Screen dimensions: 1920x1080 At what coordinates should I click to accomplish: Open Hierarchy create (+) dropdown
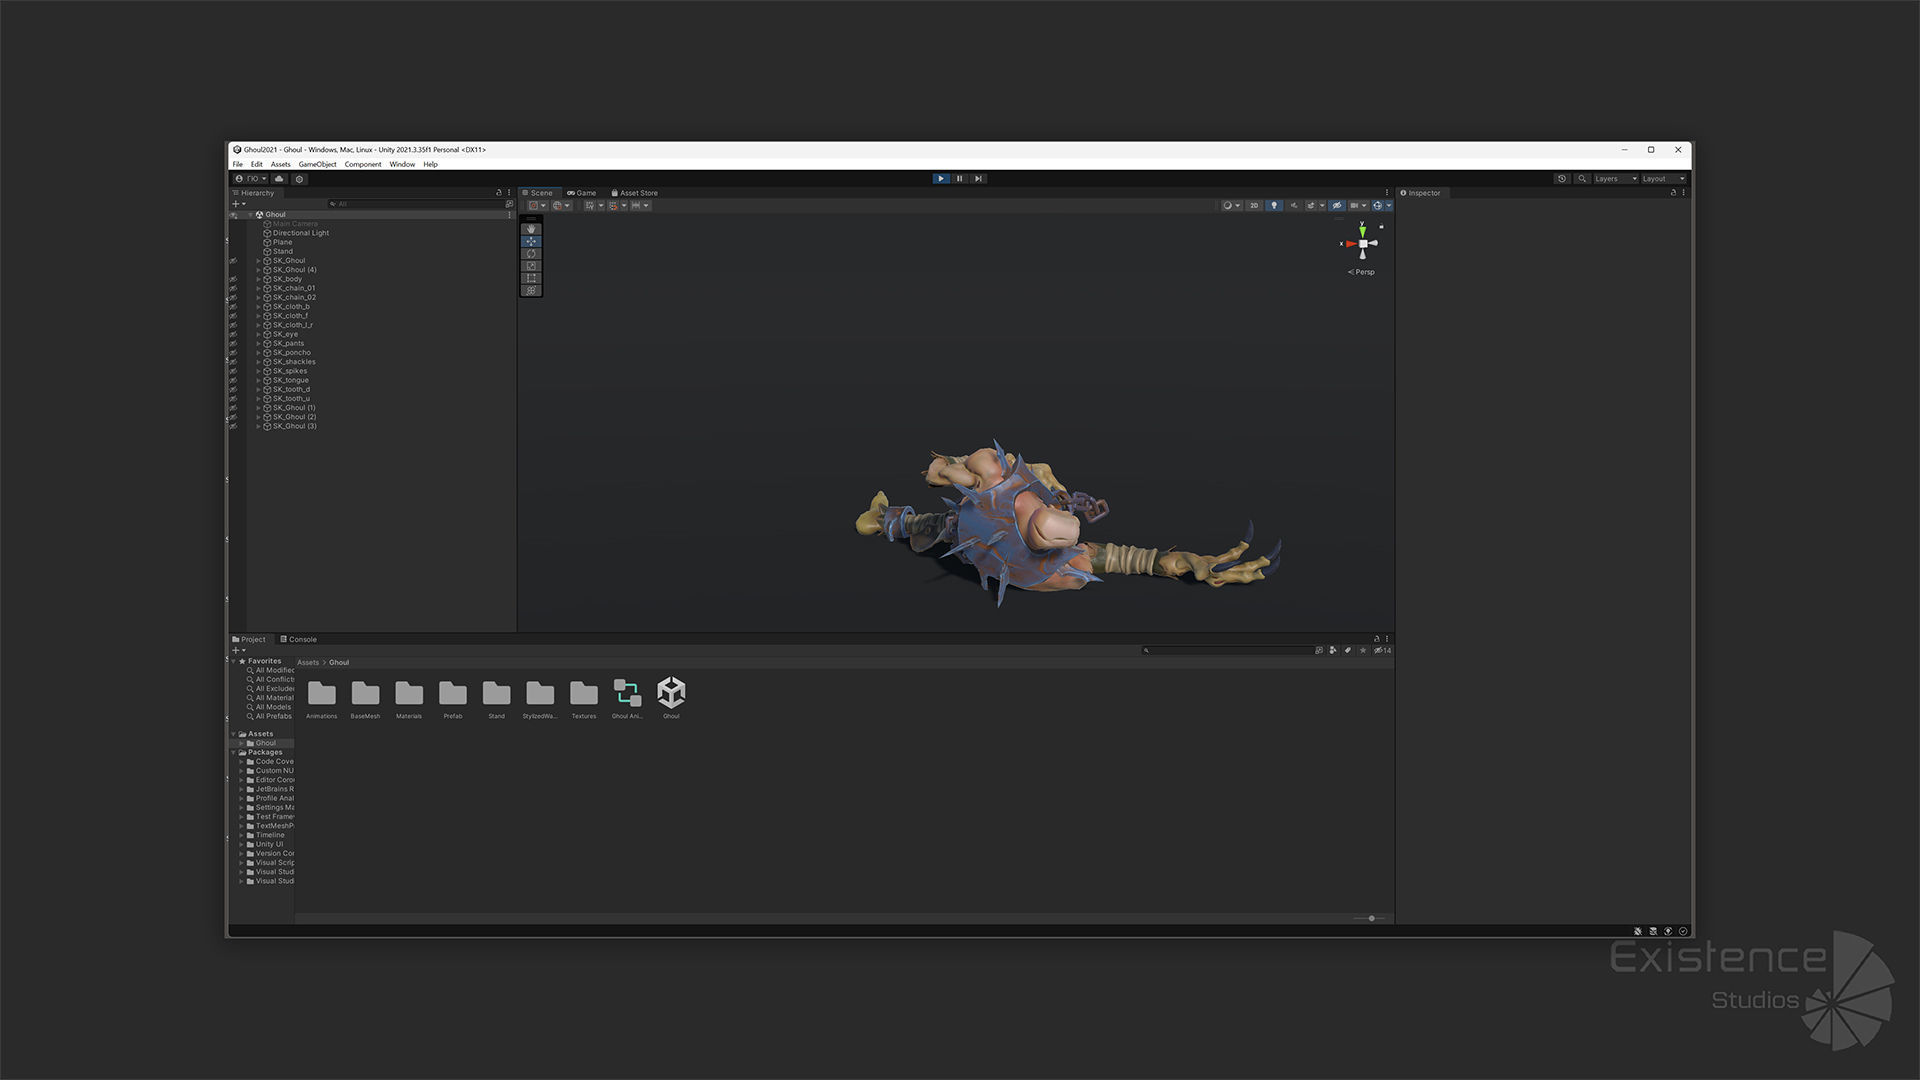point(239,204)
